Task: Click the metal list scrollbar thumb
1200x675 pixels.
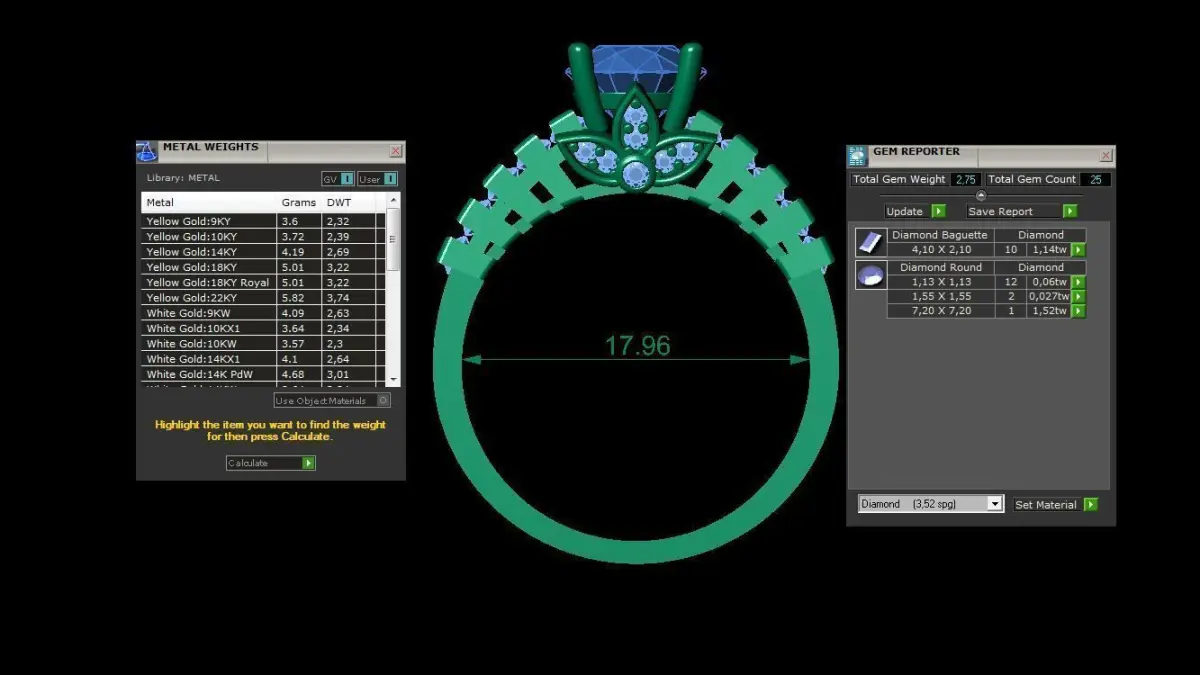Action: coord(393,238)
